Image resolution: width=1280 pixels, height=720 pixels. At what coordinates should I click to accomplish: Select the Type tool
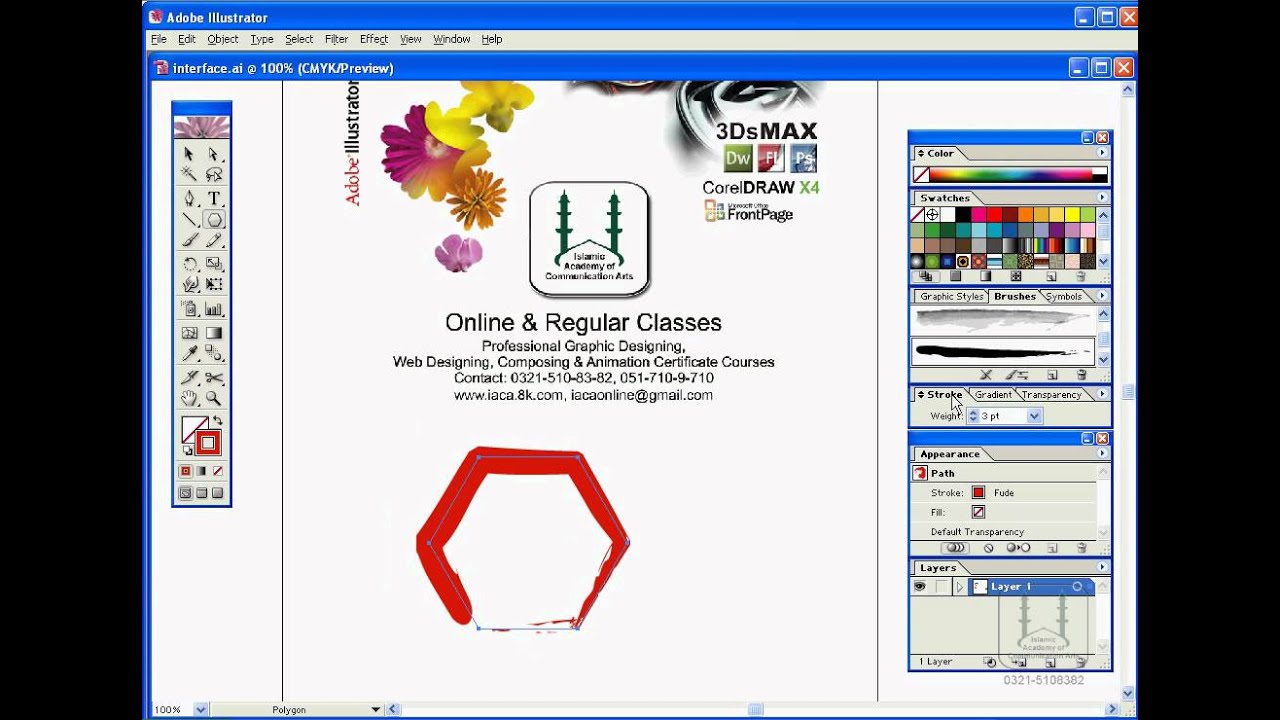pyautogui.click(x=213, y=198)
